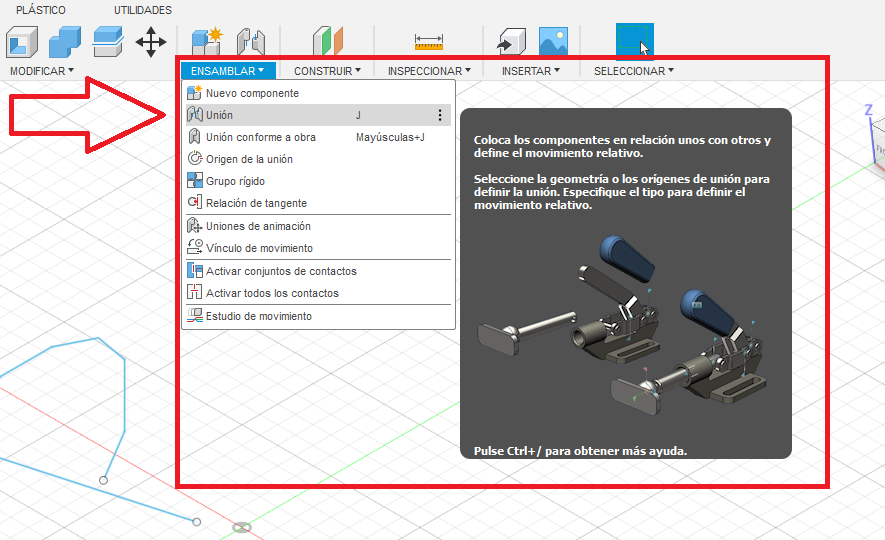
Task: Click the Insert Canvas image icon
Action: (x=553, y=42)
